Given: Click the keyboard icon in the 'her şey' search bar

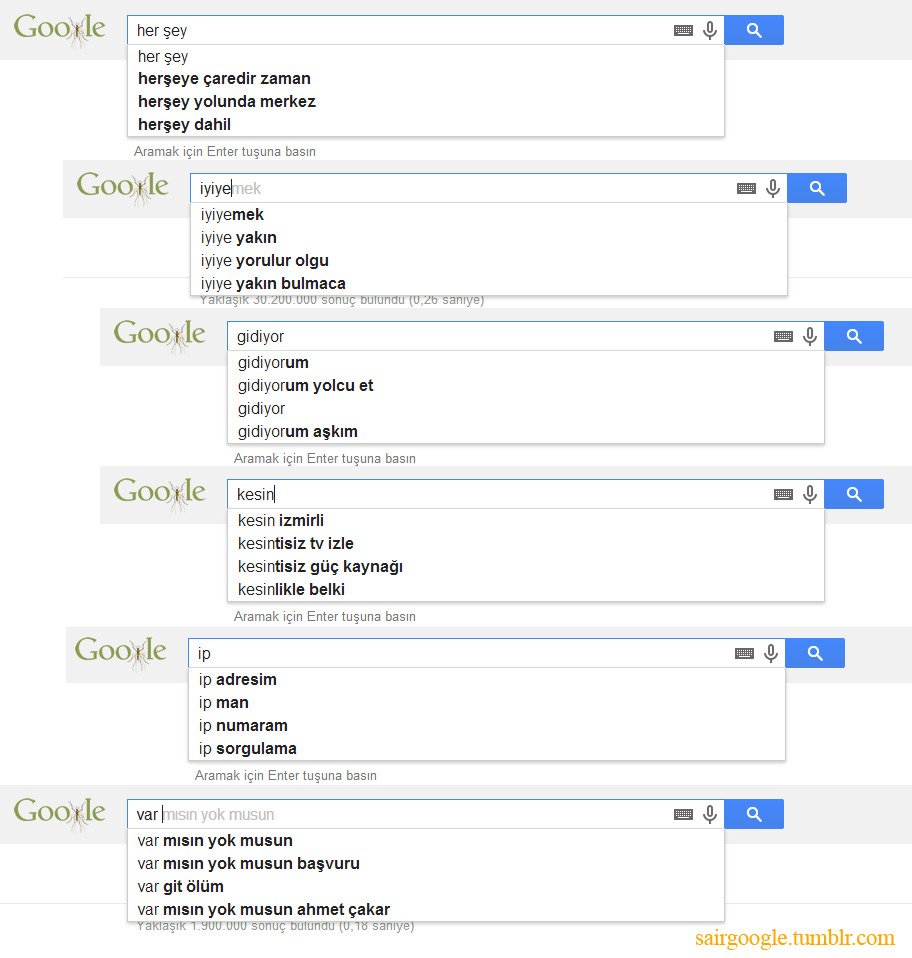Looking at the screenshot, I should pyautogui.click(x=683, y=31).
